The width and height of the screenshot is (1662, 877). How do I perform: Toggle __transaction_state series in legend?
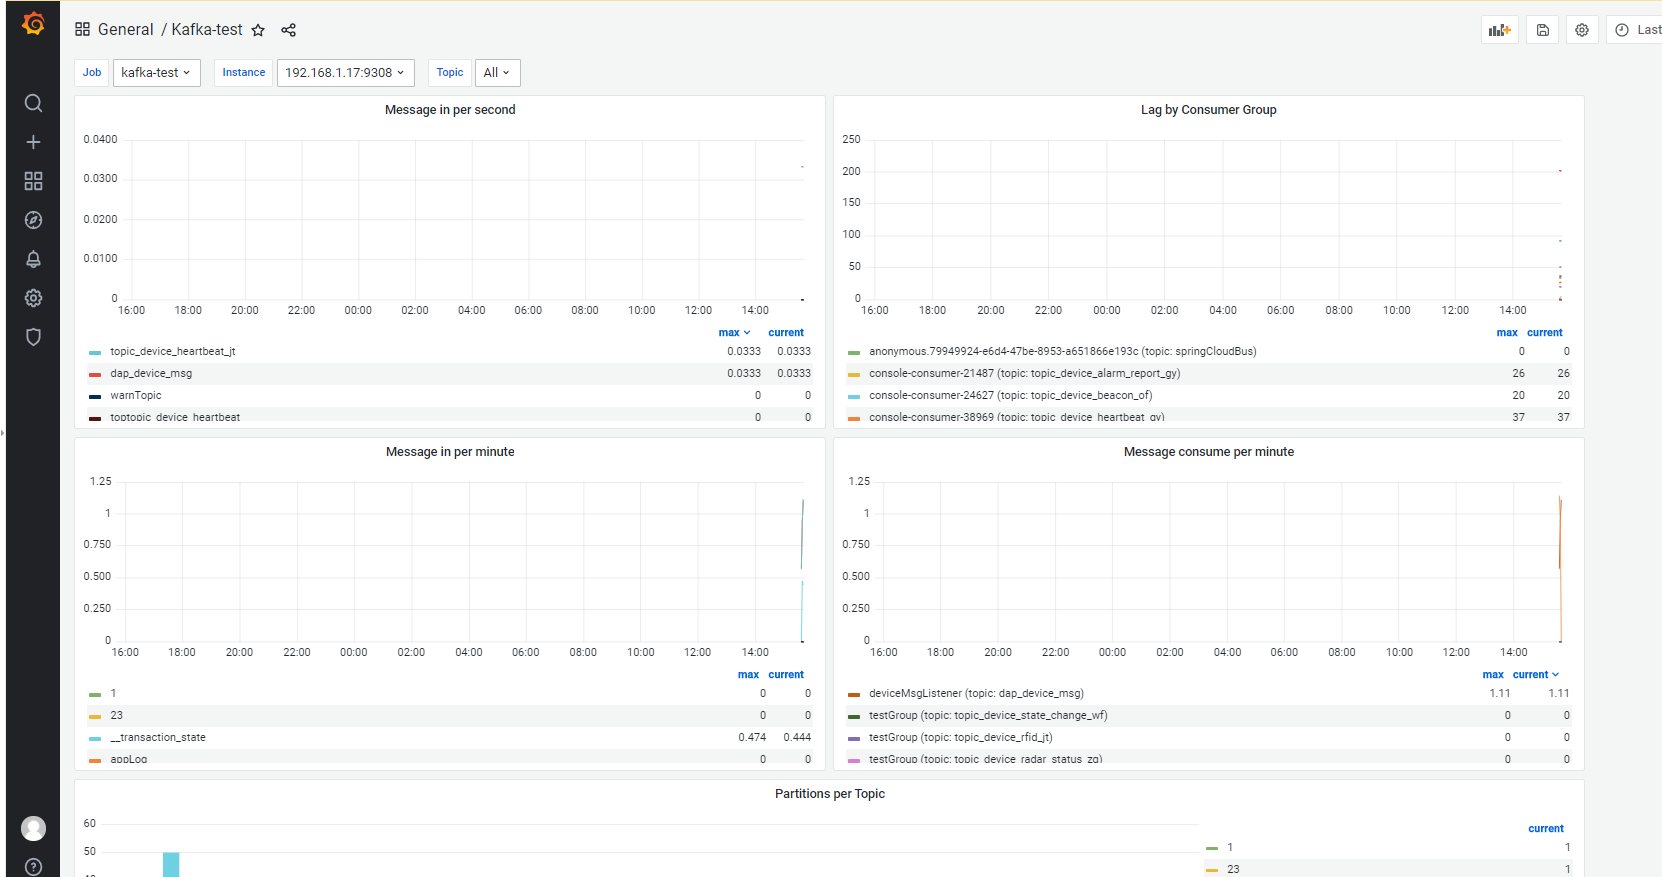tap(158, 738)
